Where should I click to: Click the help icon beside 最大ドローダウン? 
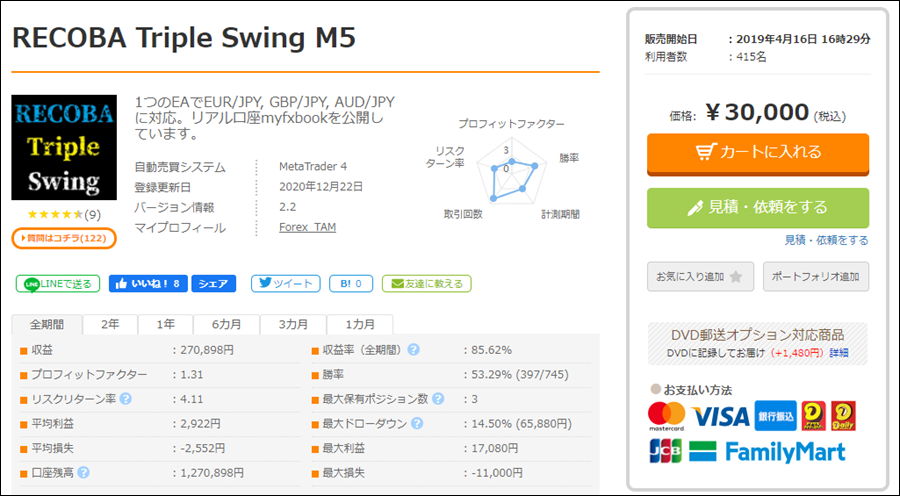point(417,423)
